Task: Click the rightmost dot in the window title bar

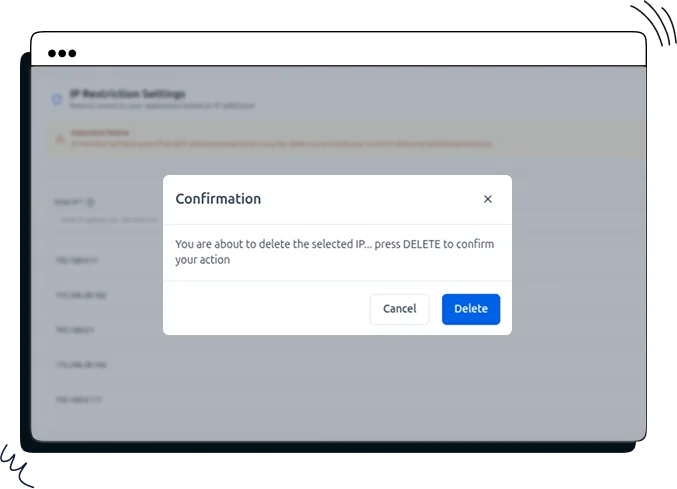Action: click(72, 53)
